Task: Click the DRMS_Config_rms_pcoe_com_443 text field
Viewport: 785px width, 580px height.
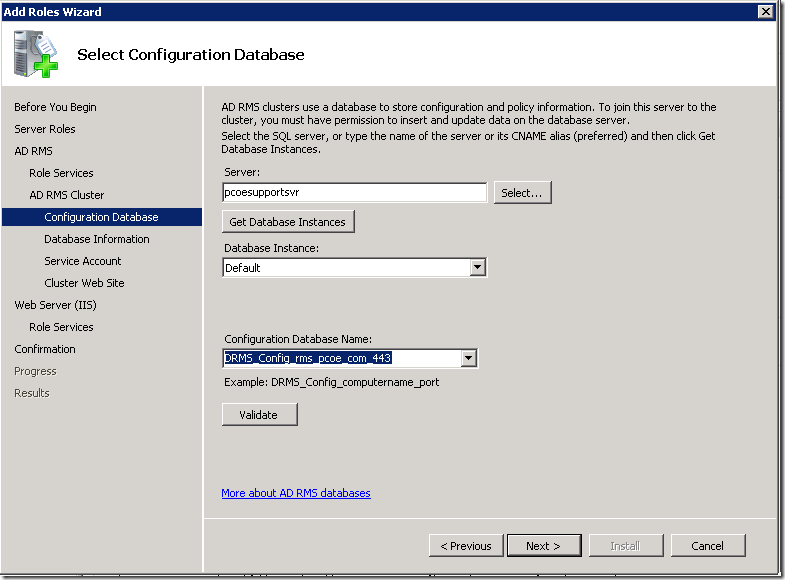Action: pos(342,358)
